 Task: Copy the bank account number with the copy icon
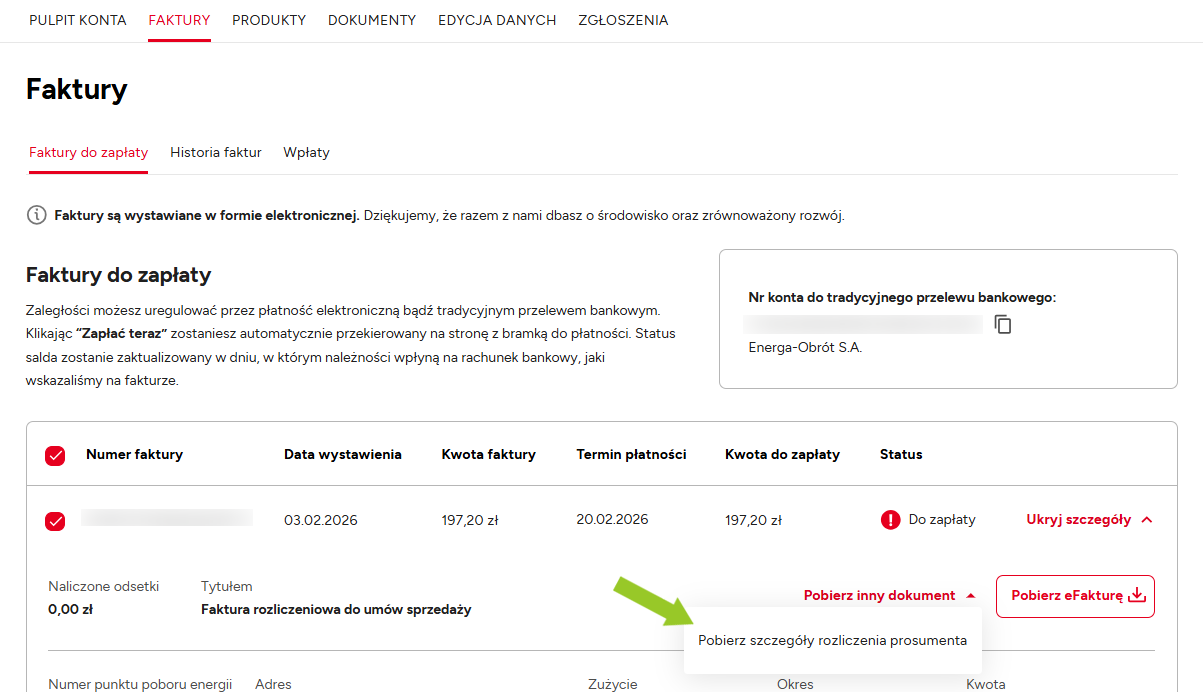click(1003, 324)
